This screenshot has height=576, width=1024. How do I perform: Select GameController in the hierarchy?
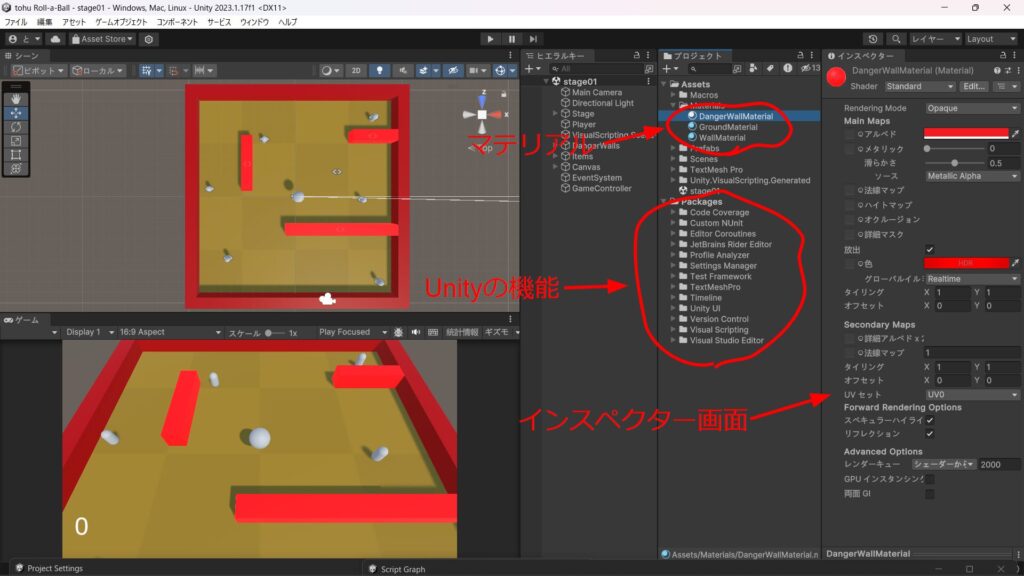(601, 188)
